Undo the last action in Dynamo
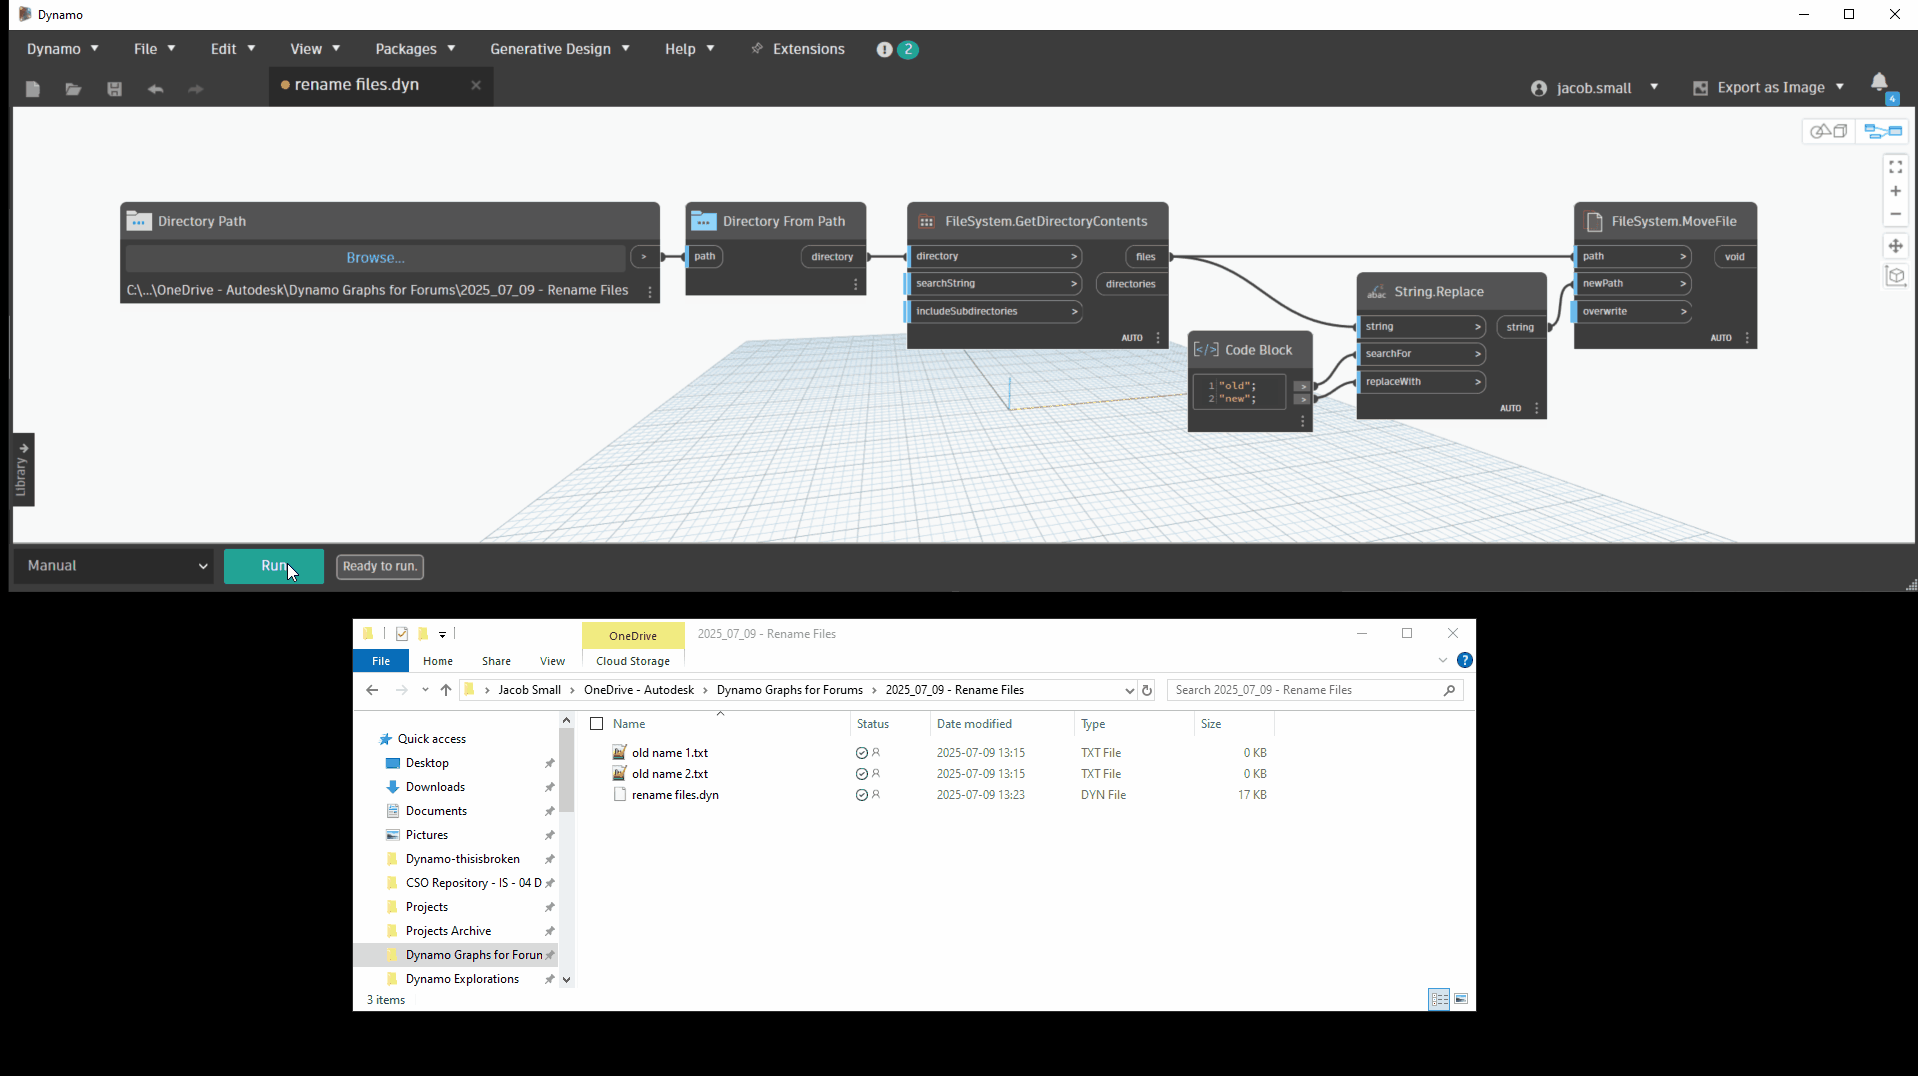This screenshot has width=1918, height=1076. tap(155, 88)
